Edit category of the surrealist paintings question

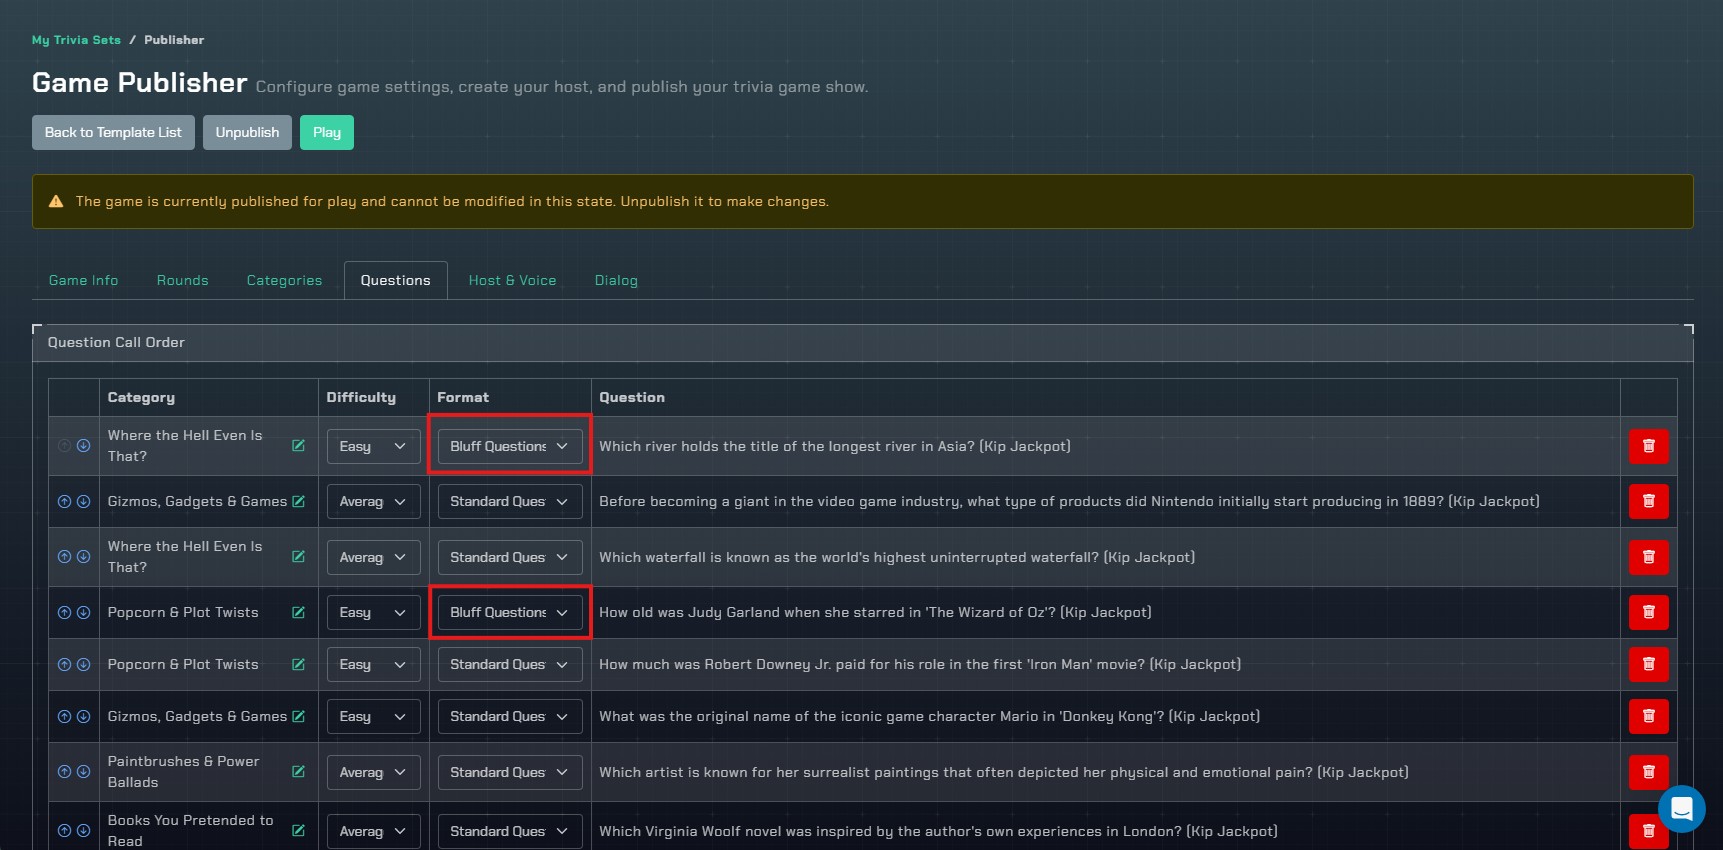[x=298, y=772]
